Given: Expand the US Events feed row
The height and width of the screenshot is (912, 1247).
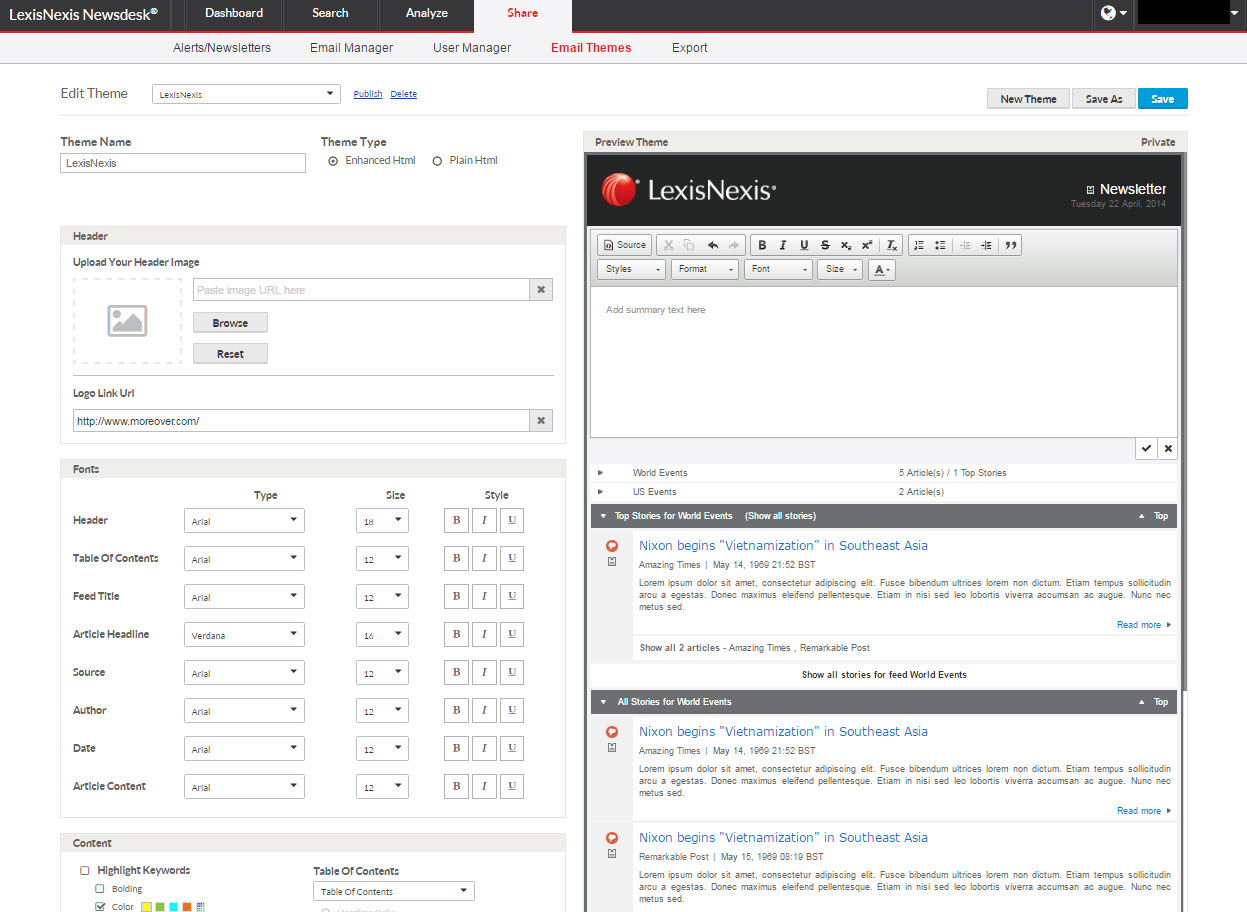Looking at the screenshot, I should [601, 492].
